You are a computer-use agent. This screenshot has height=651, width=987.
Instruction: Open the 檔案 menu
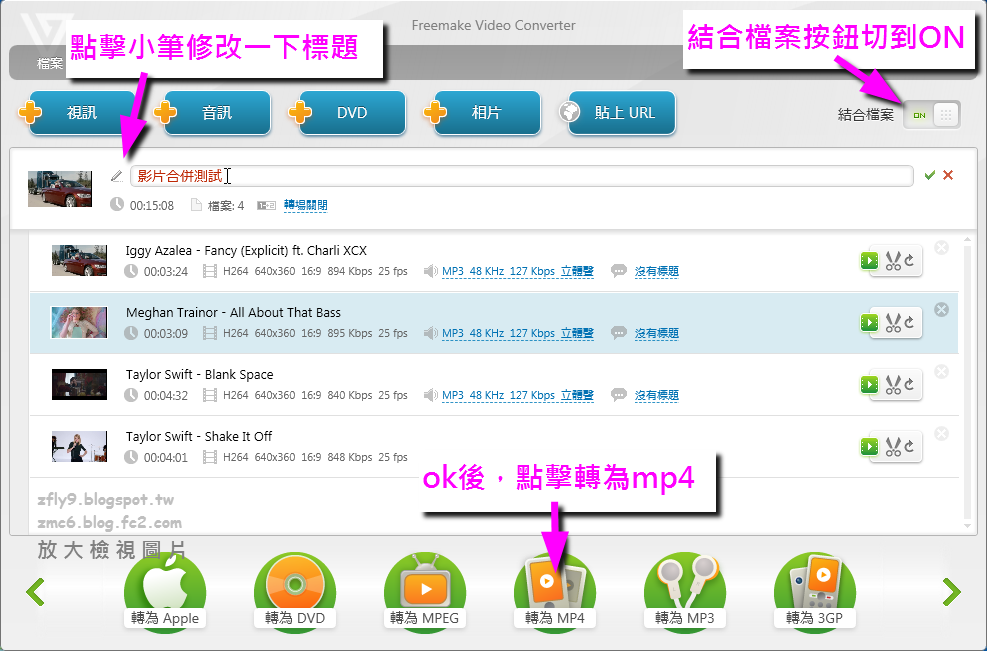tap(50, 63)
